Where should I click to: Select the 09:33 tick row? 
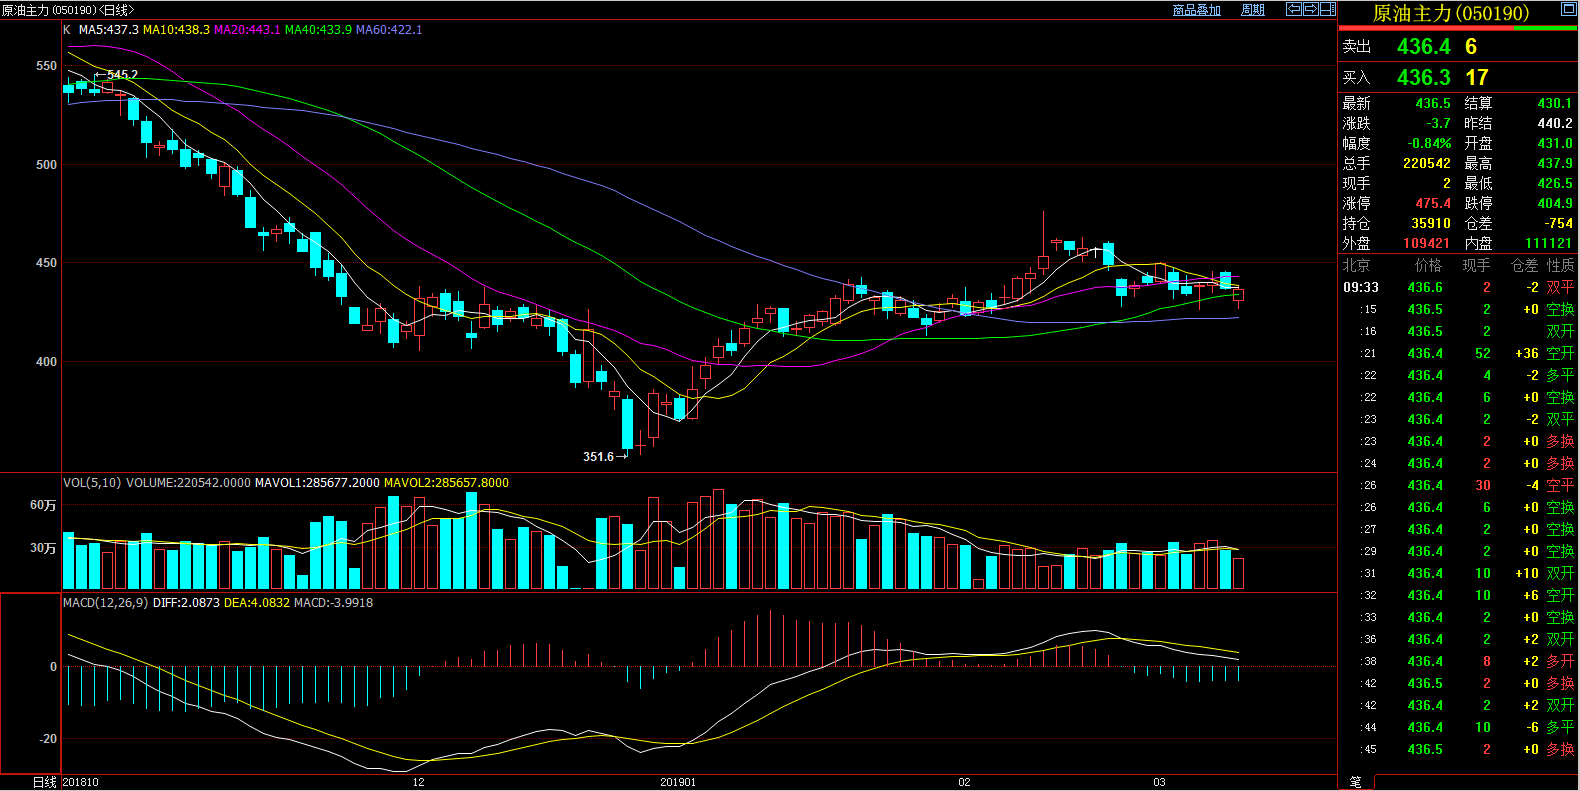[x=1458, y=288]
